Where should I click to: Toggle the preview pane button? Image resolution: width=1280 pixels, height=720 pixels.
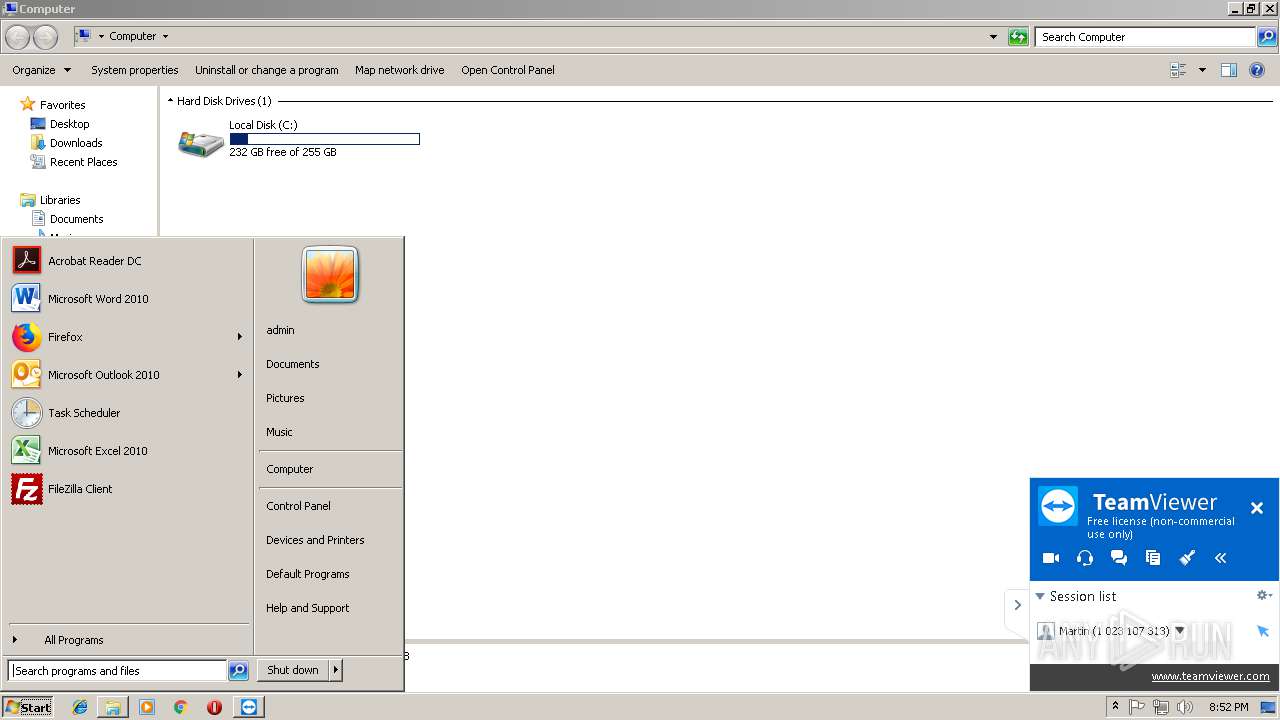point(1229,70)
